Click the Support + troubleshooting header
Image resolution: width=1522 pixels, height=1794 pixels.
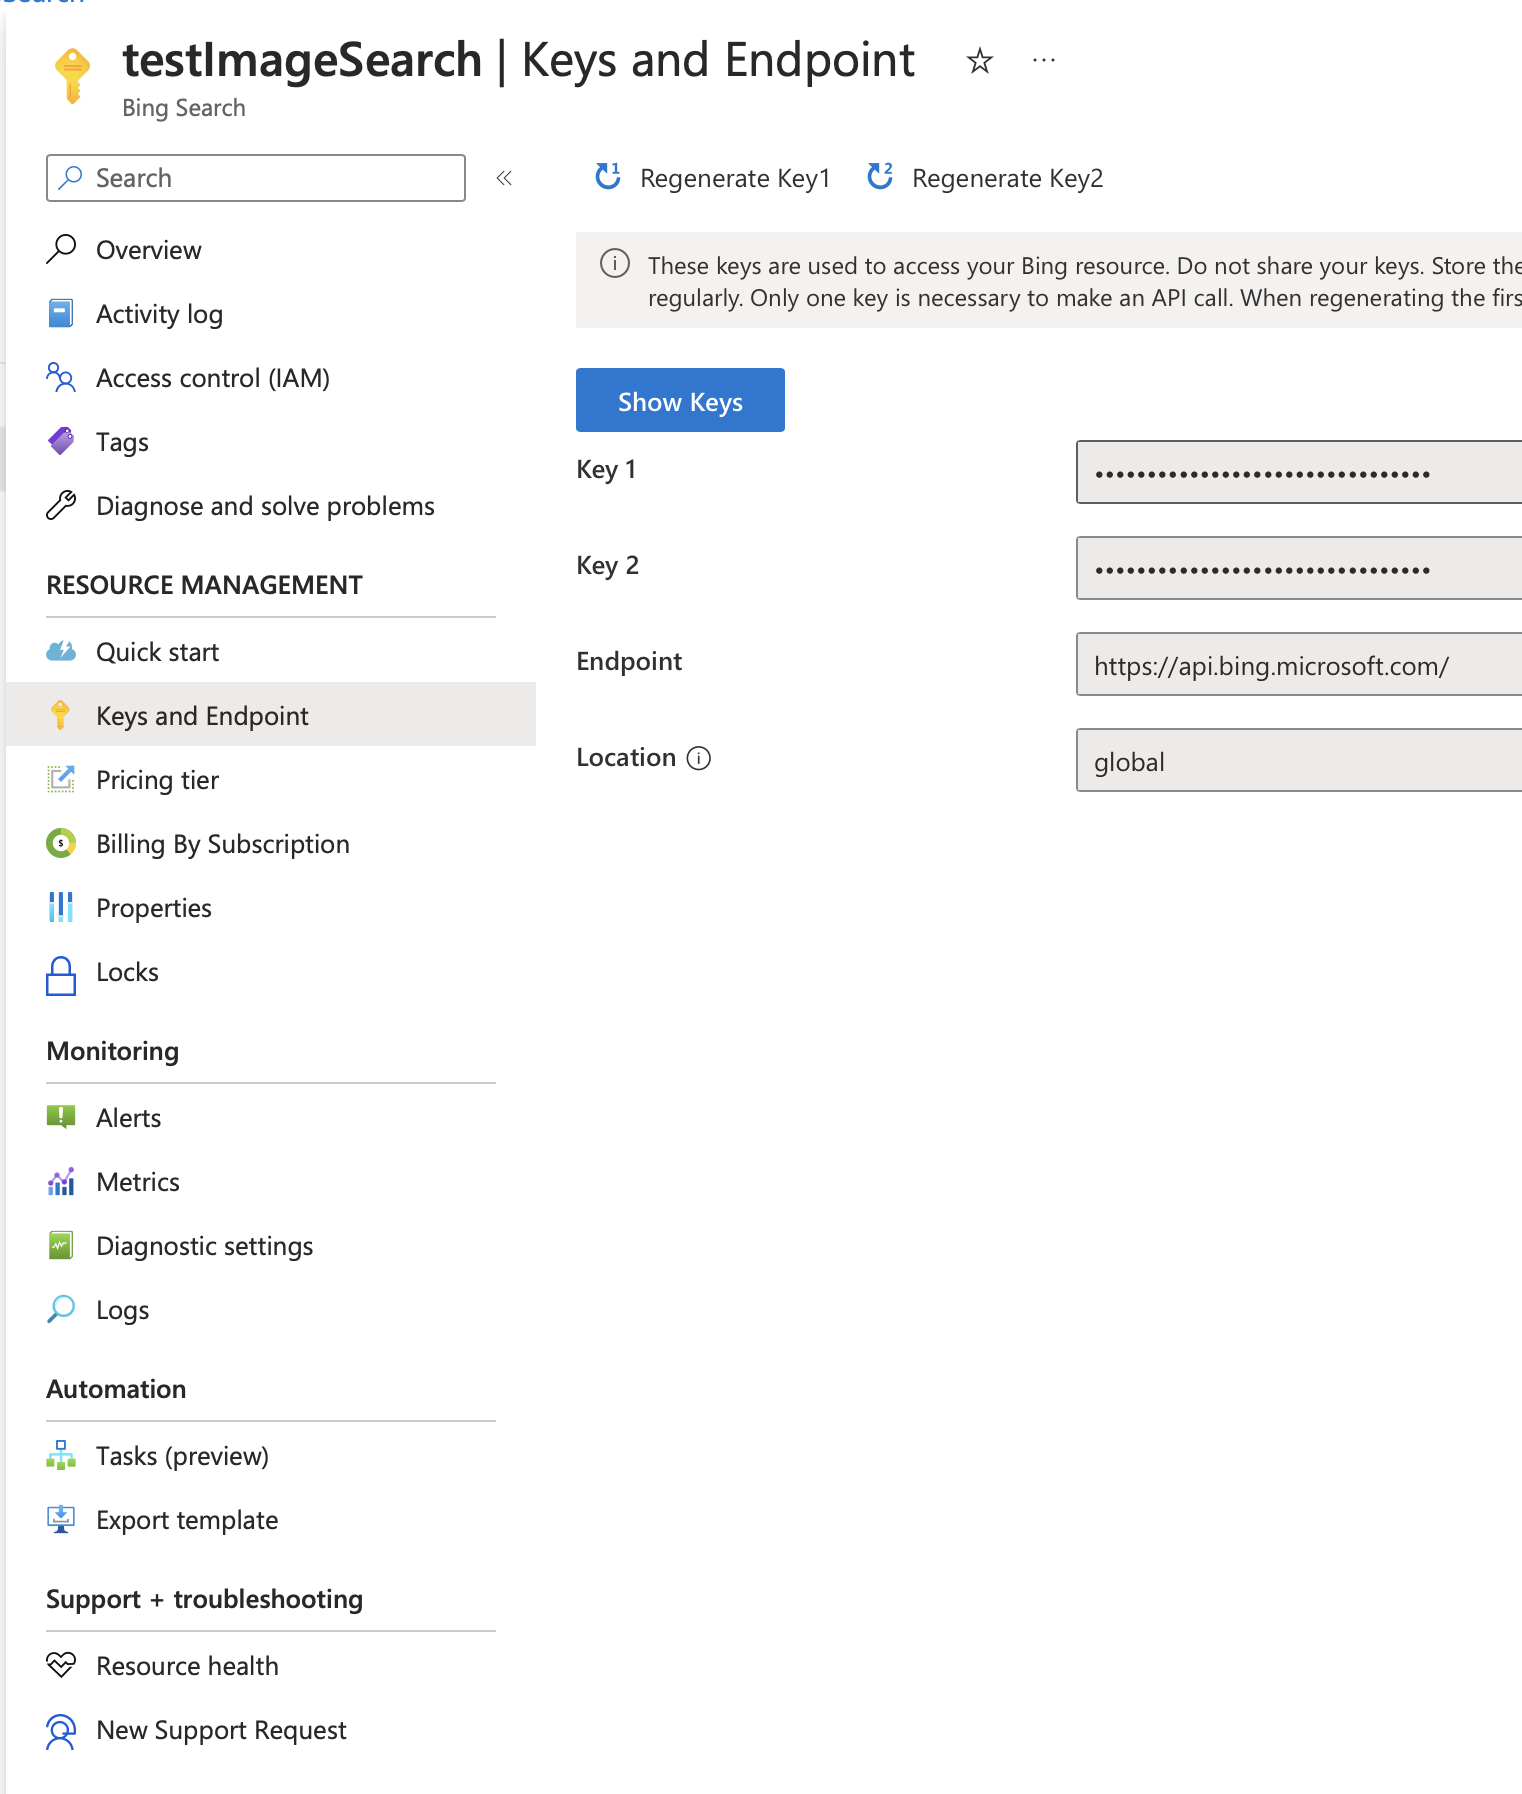(204, 1599)
